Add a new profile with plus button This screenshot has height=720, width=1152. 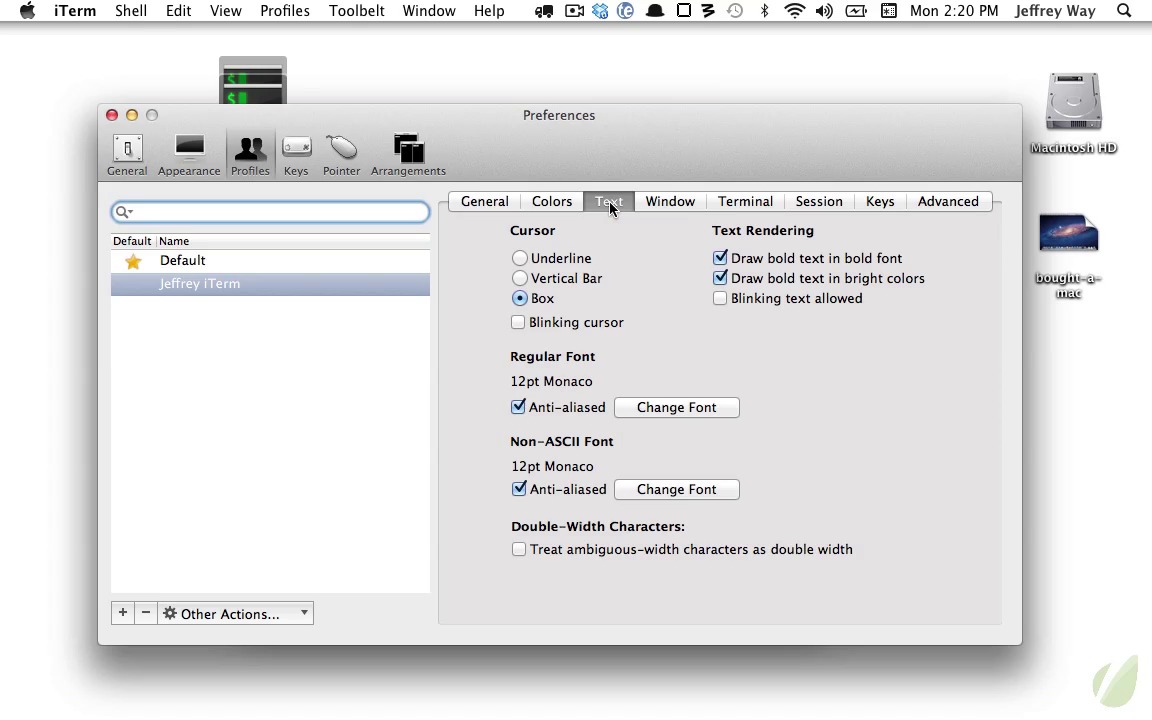123,613
